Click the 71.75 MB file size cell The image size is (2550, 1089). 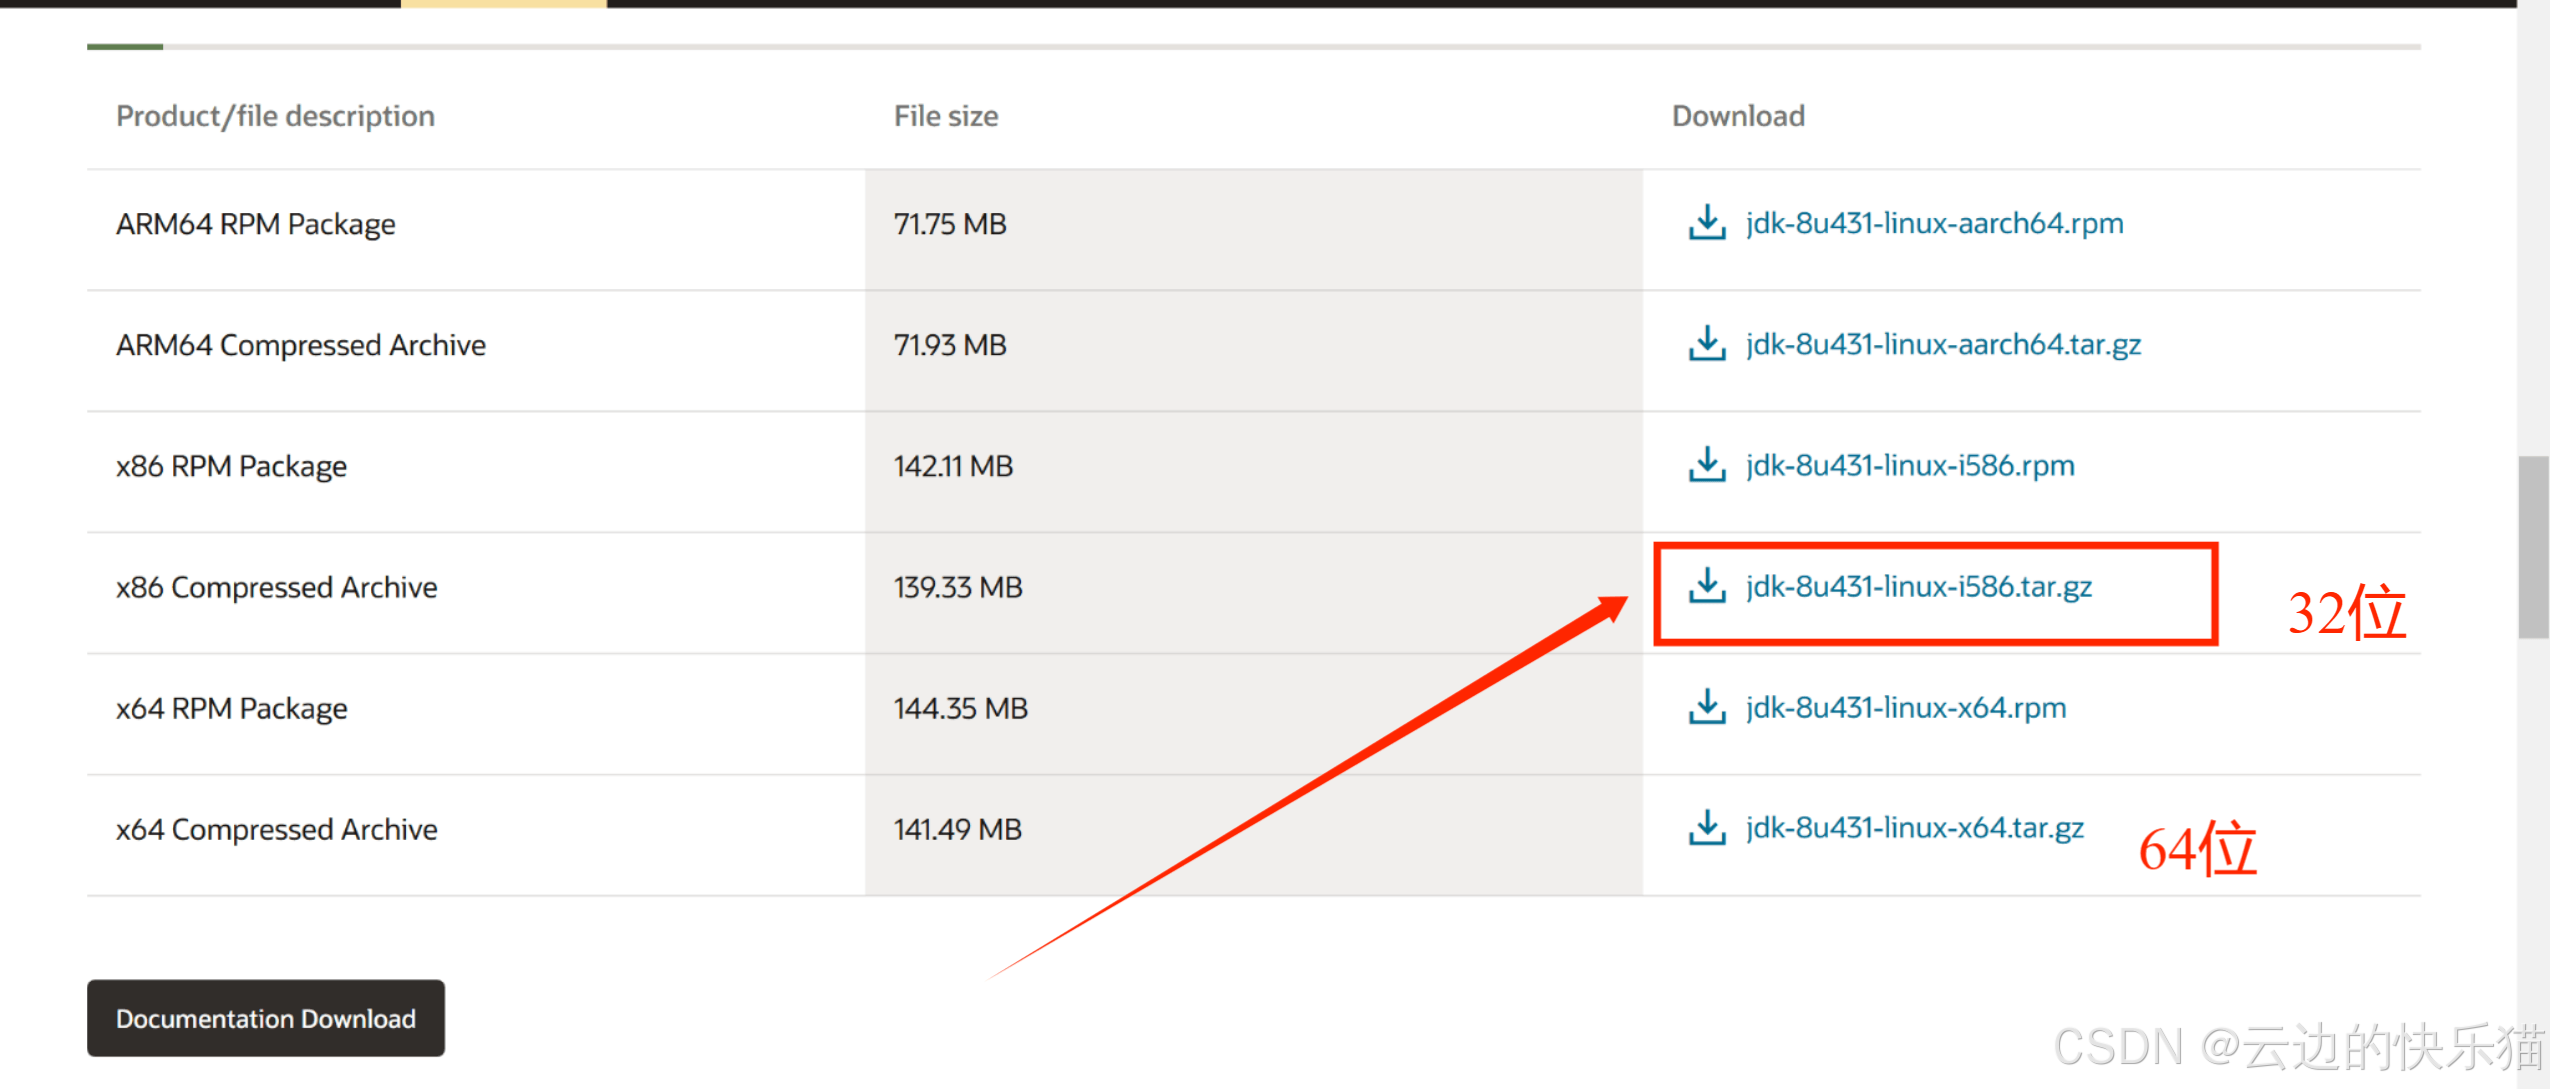pos(1253,230)
